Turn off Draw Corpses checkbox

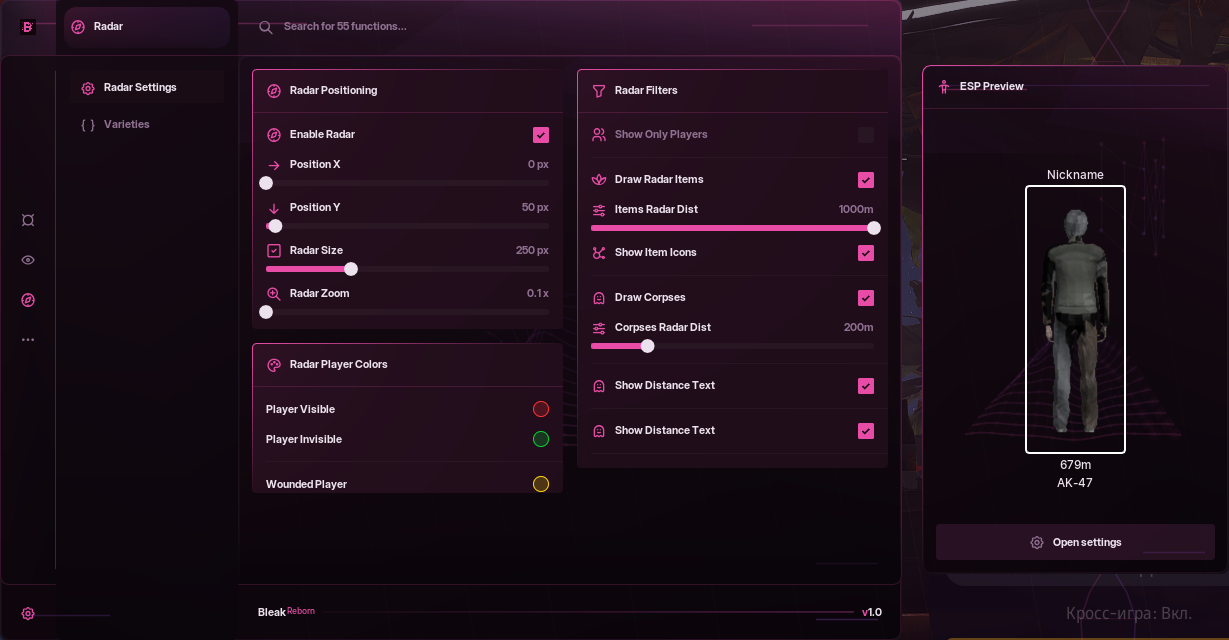click(866, 298)
